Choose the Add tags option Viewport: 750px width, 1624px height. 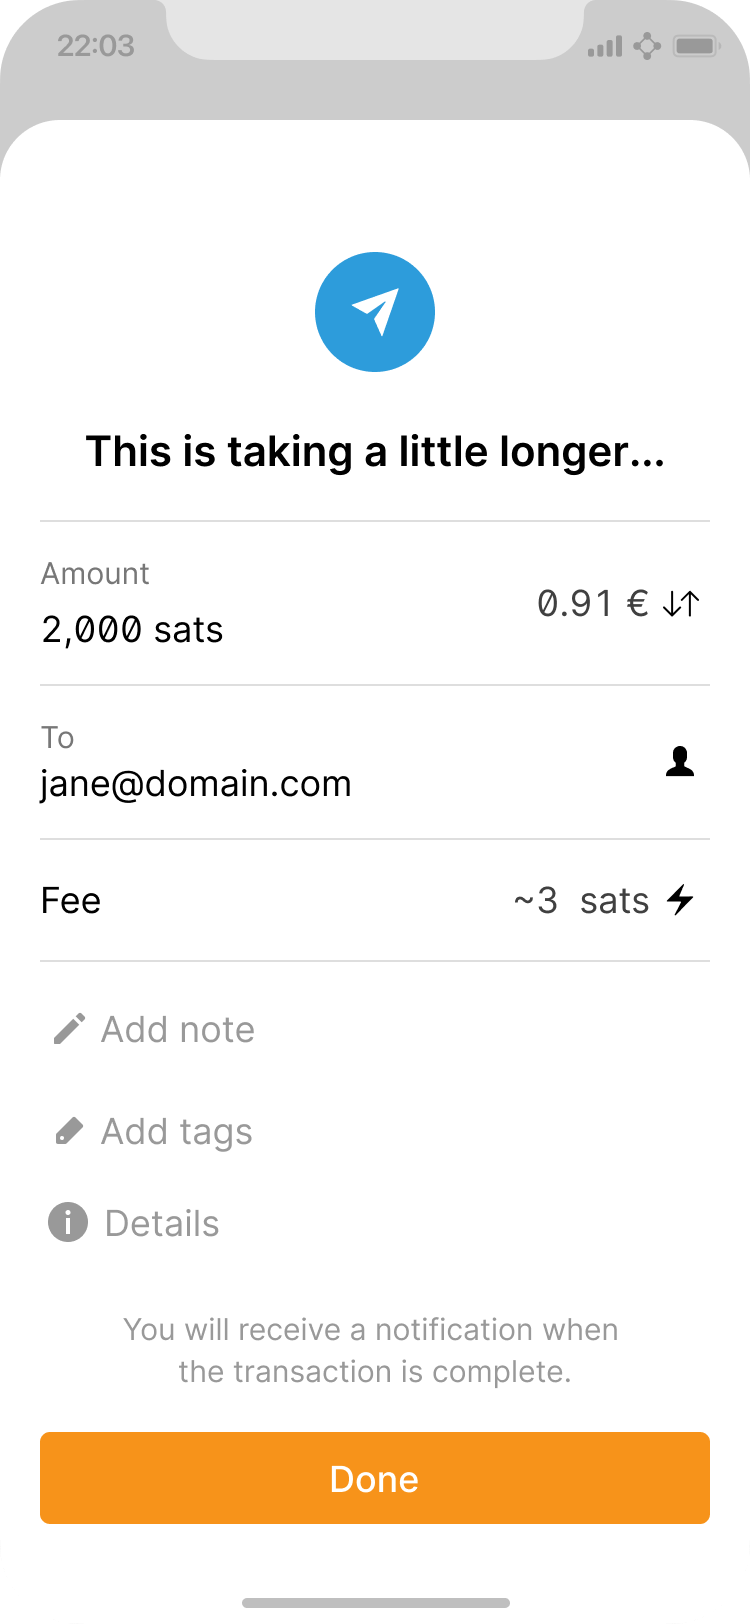tap(177, 1131)
